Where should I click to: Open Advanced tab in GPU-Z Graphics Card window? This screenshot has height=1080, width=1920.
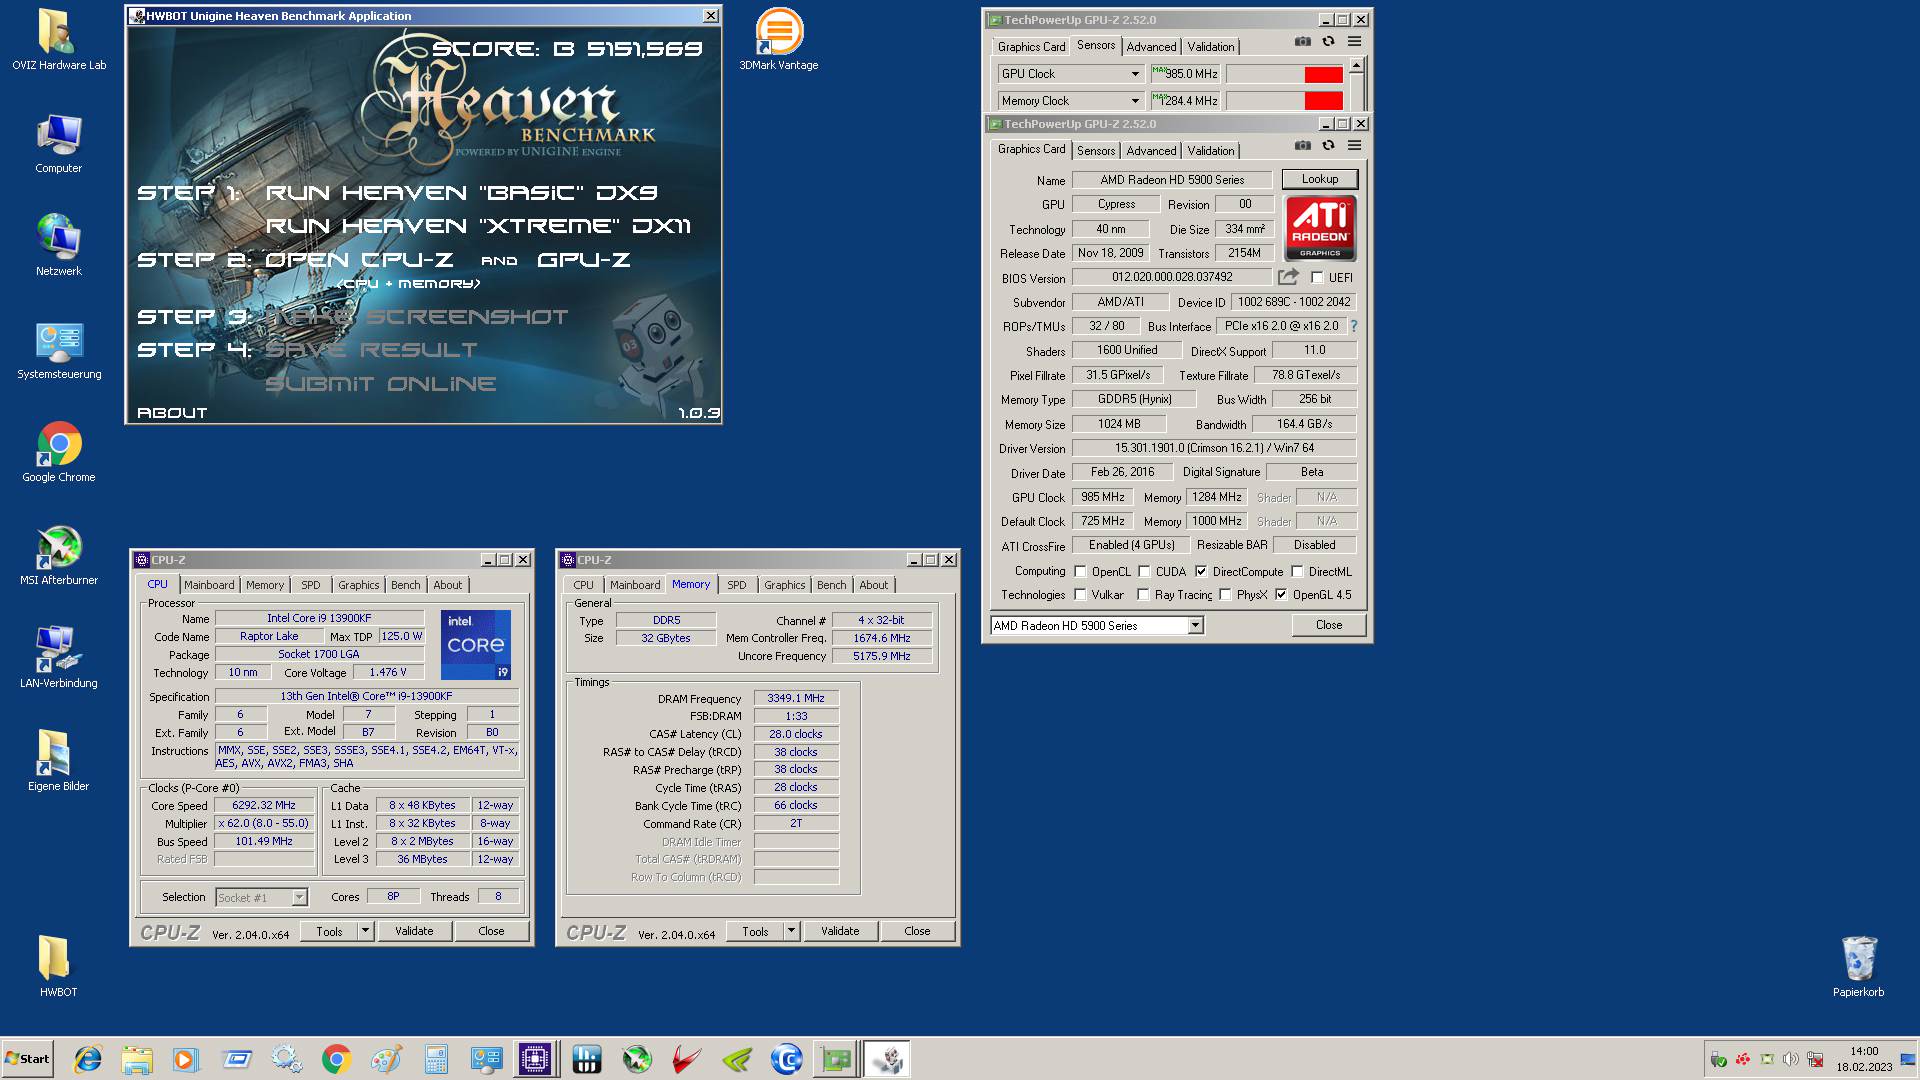point(1151,151)
